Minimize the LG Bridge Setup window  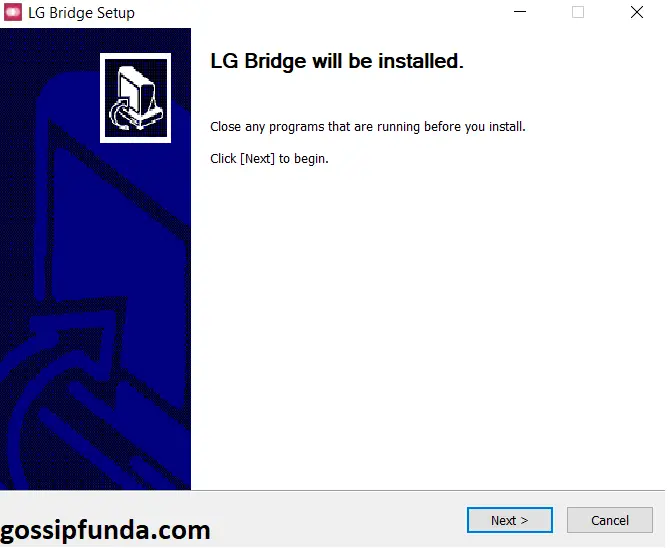tap(520, 12)
